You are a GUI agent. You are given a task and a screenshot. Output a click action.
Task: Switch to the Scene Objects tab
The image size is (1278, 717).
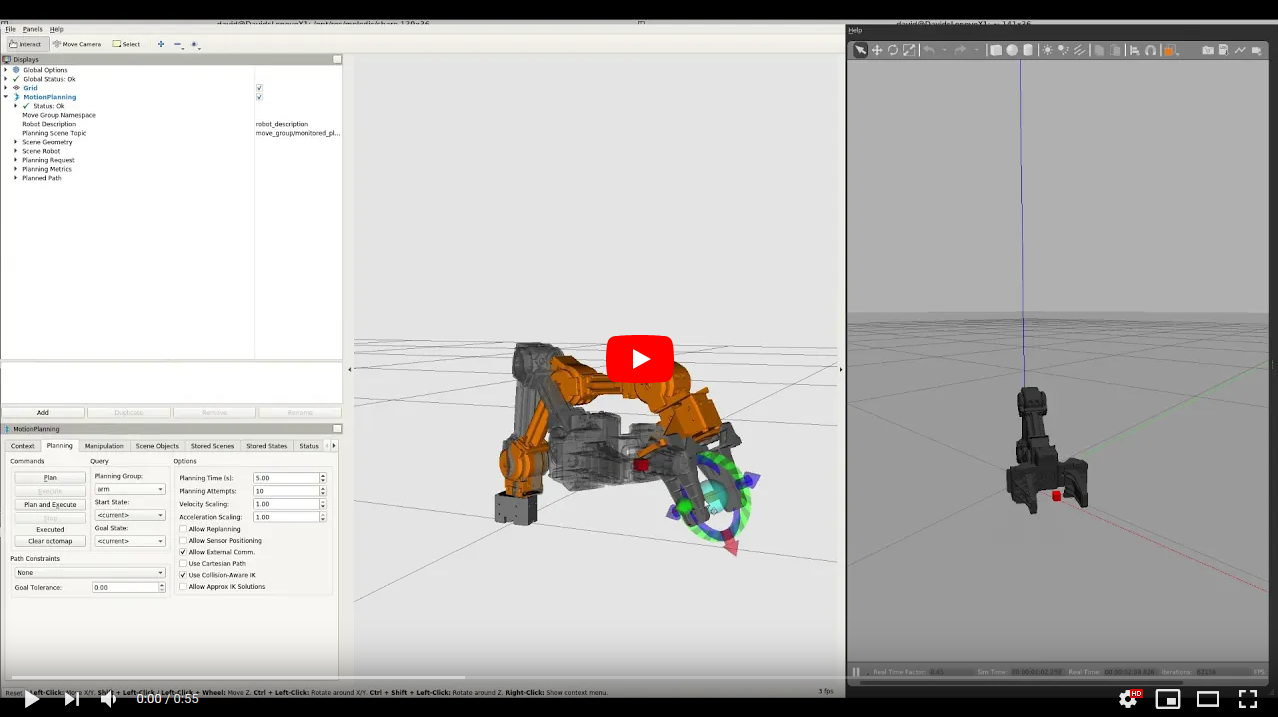click(157, 446)
